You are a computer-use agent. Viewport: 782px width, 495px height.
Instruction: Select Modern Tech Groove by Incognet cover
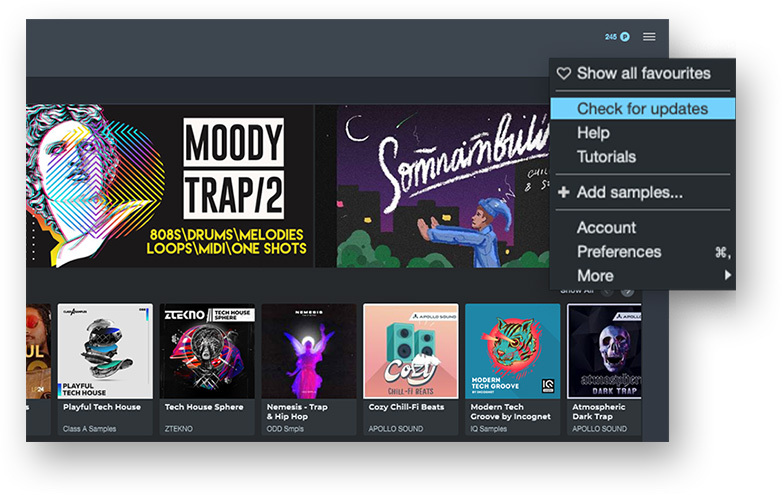click(512, 351)
